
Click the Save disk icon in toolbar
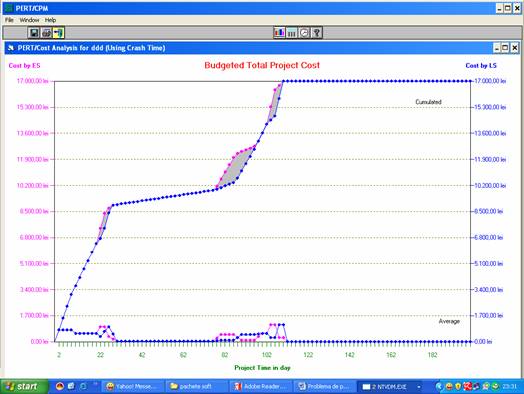pyautogui.click(x=33, y=33)
